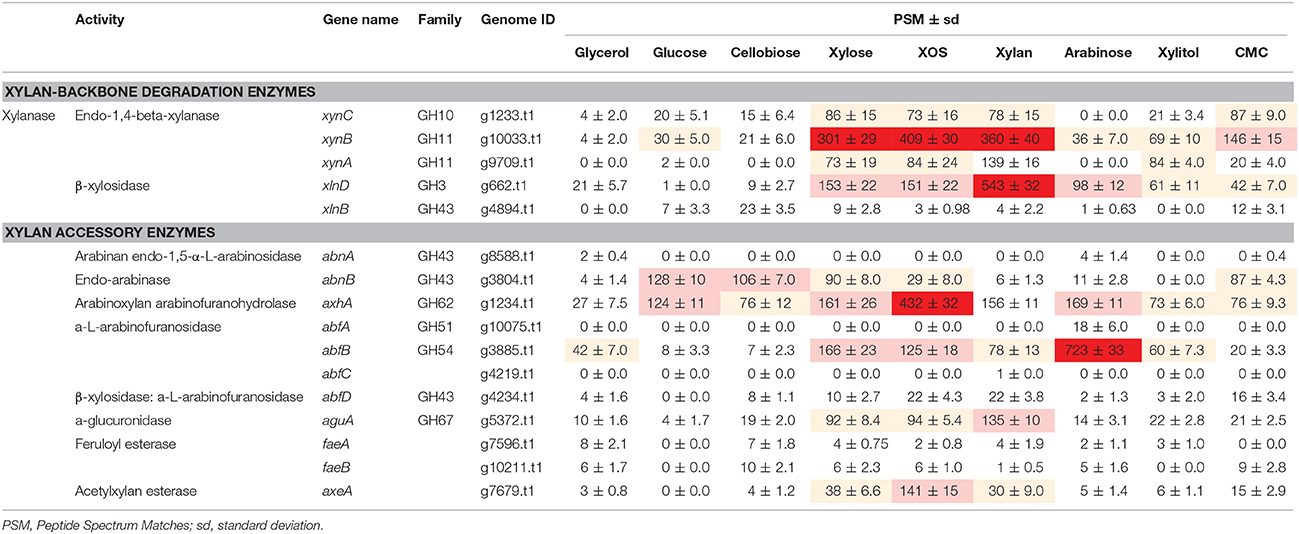This screenshot has width=1299, height=534.
Task: Click the 'Xylitol' column header
Action: point(1176,52)
